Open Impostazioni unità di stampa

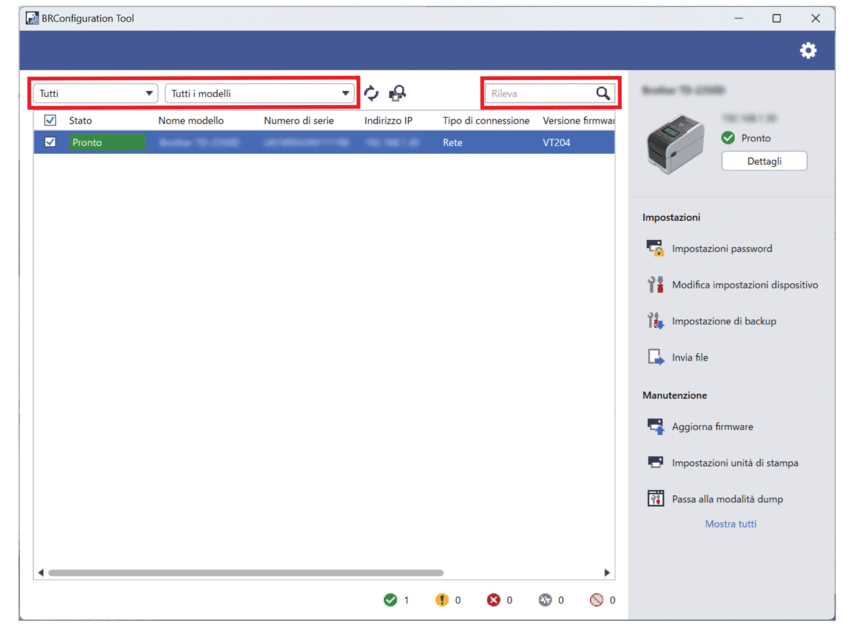coord(735,462)
